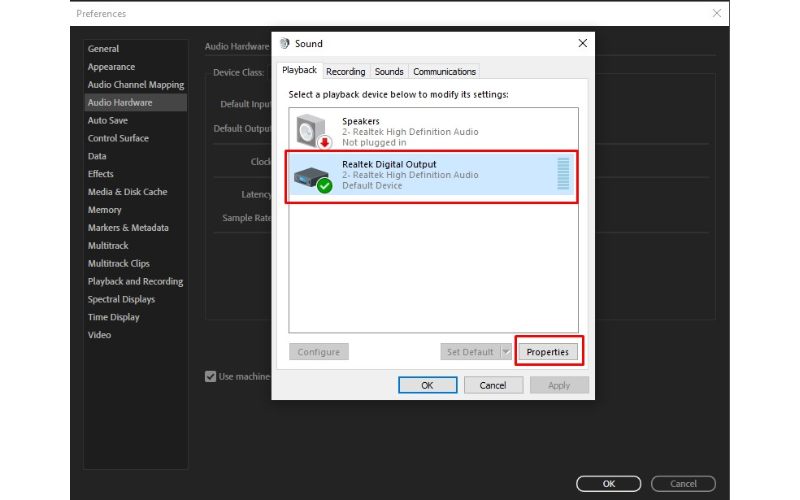800x500 pixels.
Task: Select Playback and Recording preferences category
Action: 135,281
